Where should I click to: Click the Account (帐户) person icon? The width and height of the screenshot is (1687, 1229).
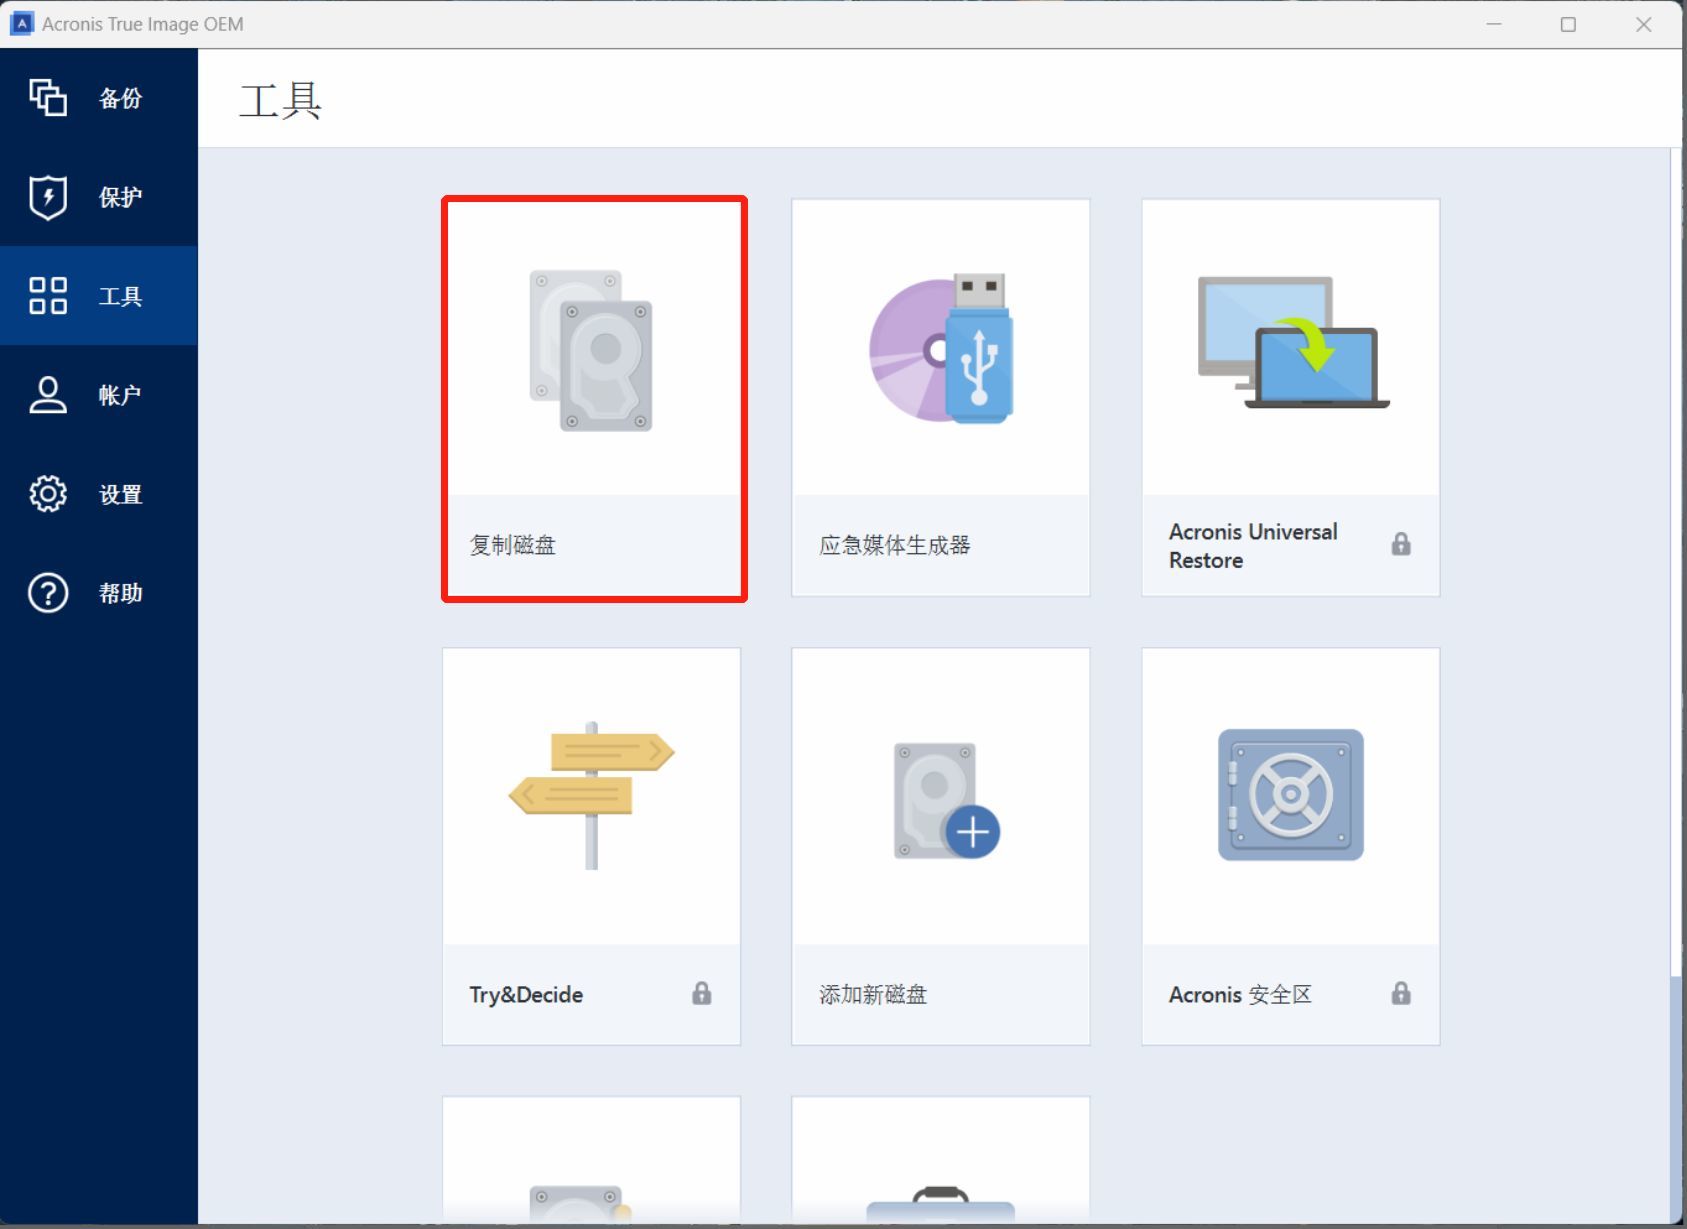tap(48, 394)
